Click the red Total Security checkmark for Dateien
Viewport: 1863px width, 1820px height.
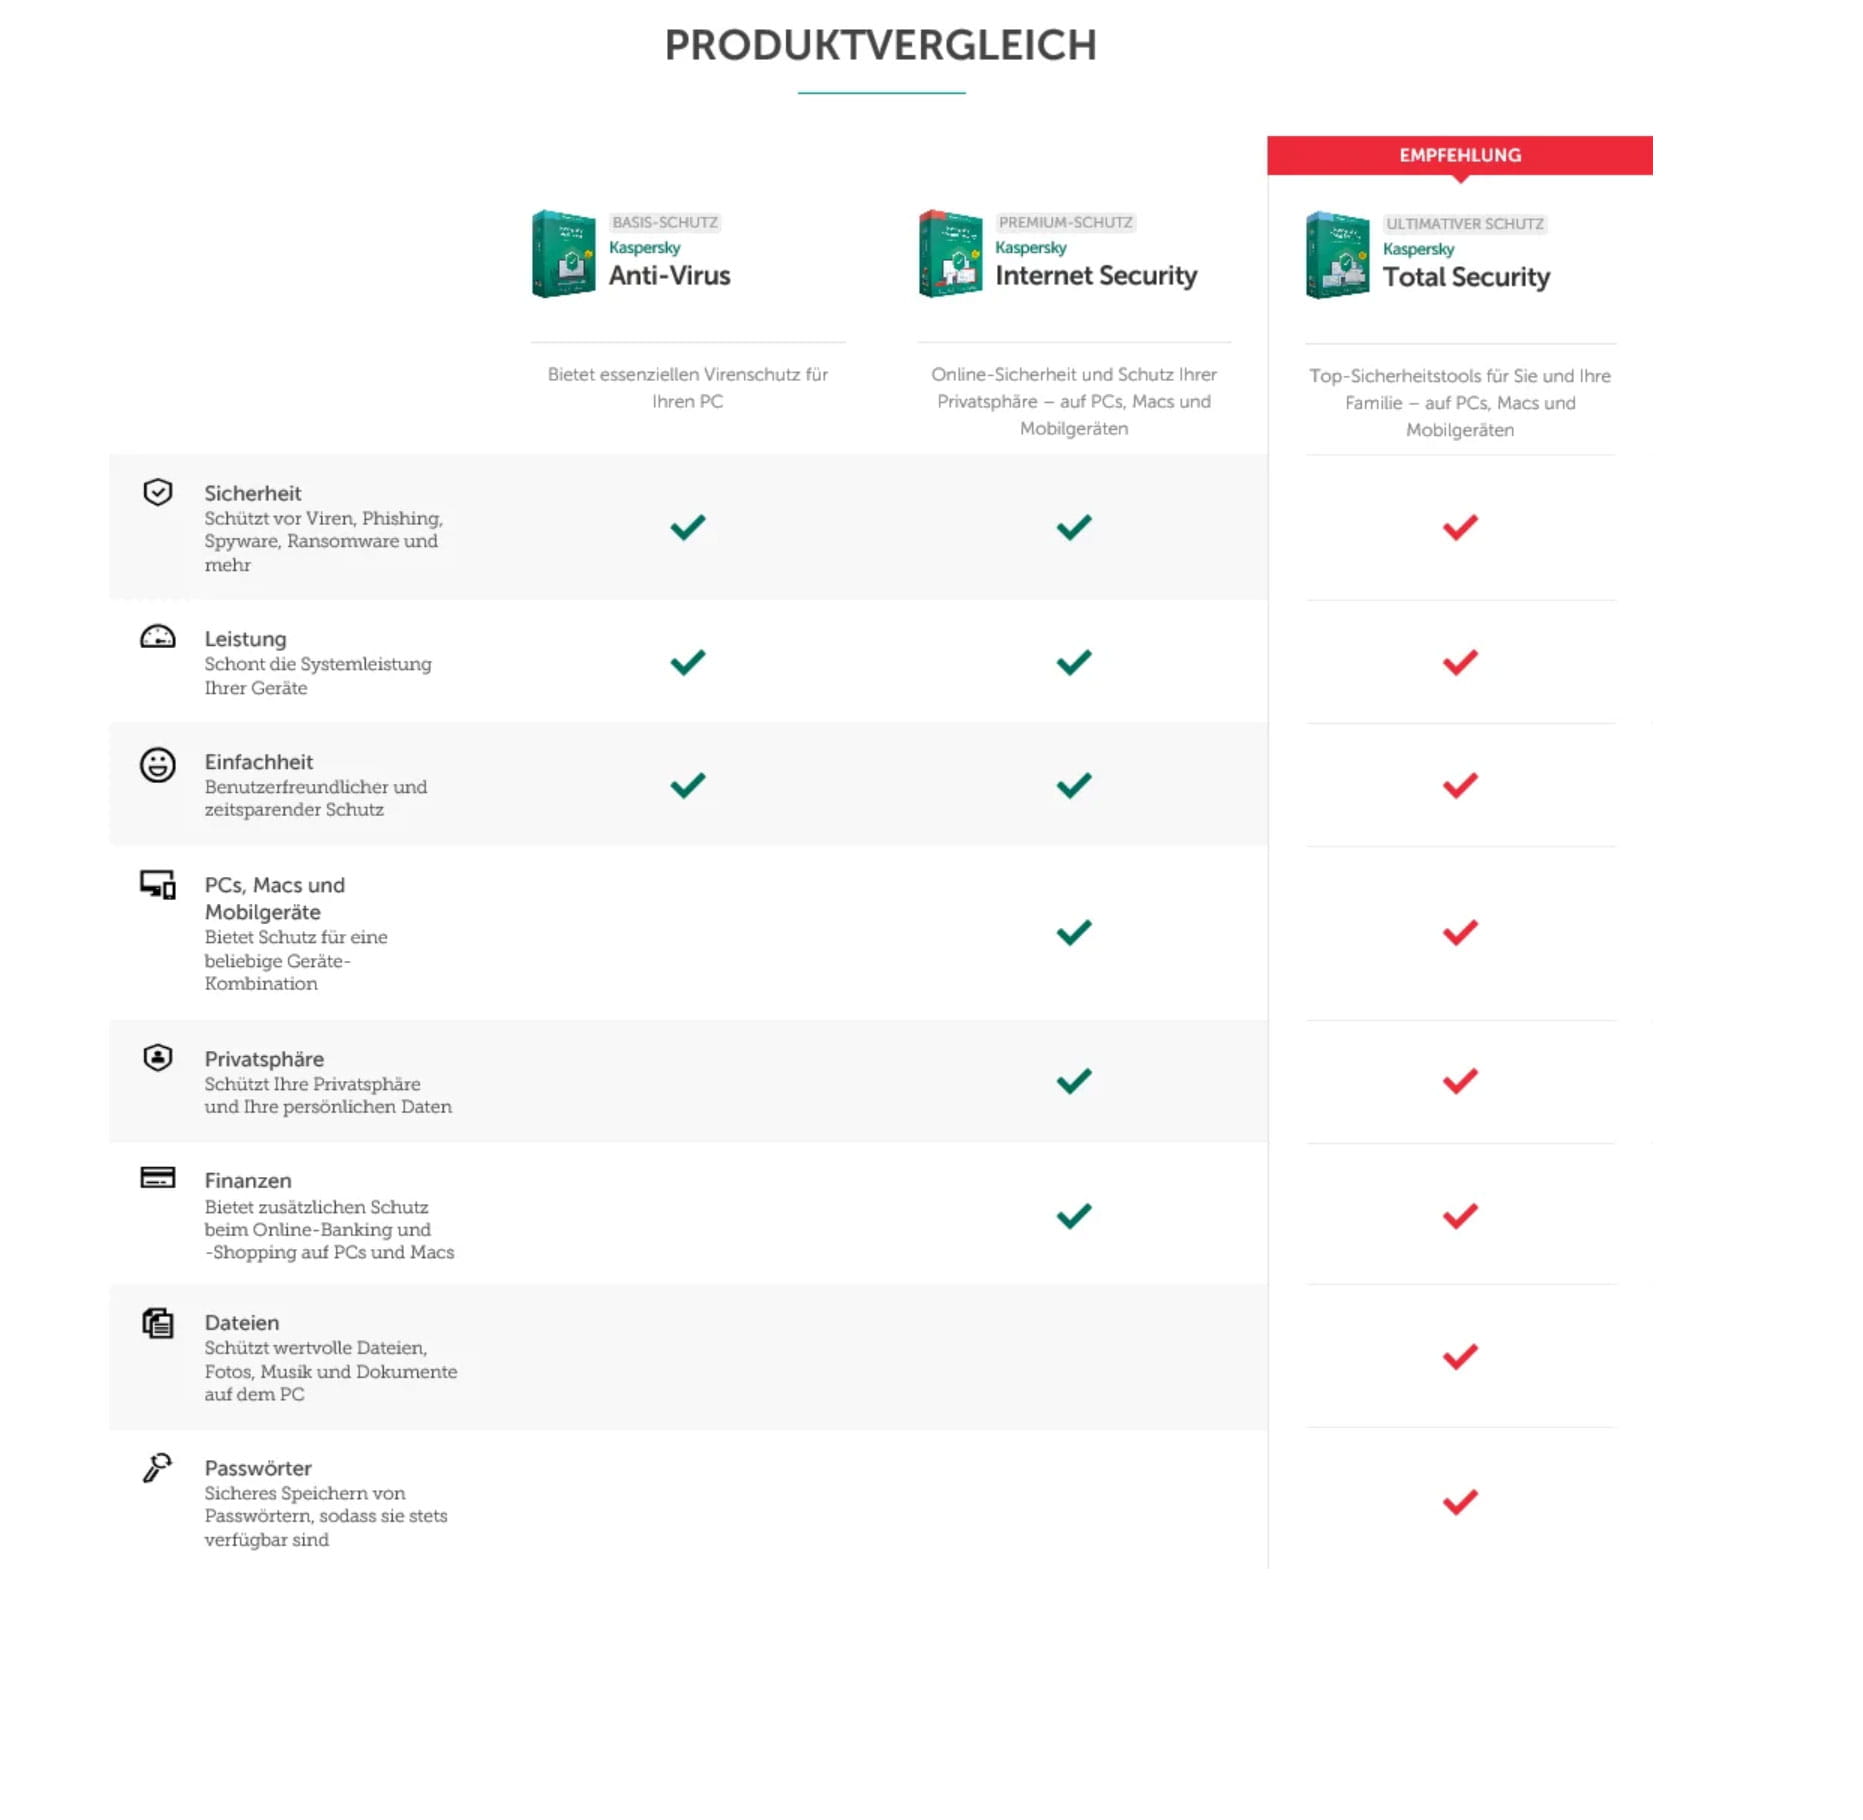[1459, 1357]
